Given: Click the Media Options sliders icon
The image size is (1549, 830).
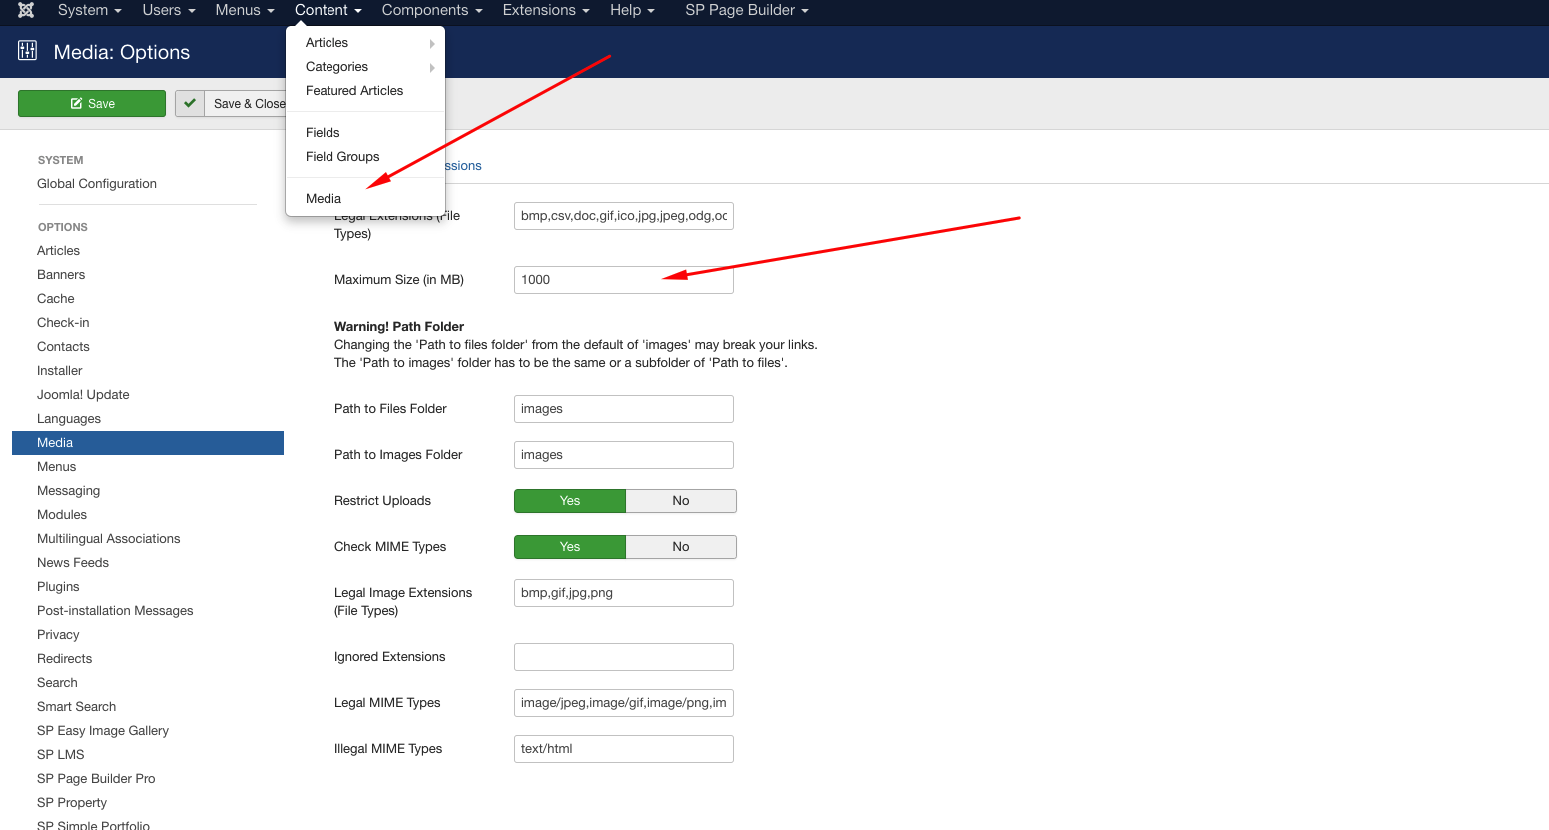Looking at the screenshot, I should (x=28, y=51).
